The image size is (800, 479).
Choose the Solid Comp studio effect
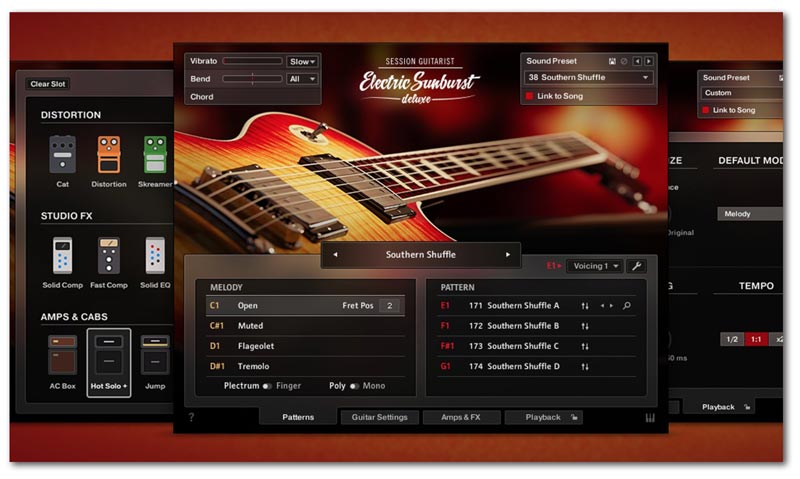point(63,256)
